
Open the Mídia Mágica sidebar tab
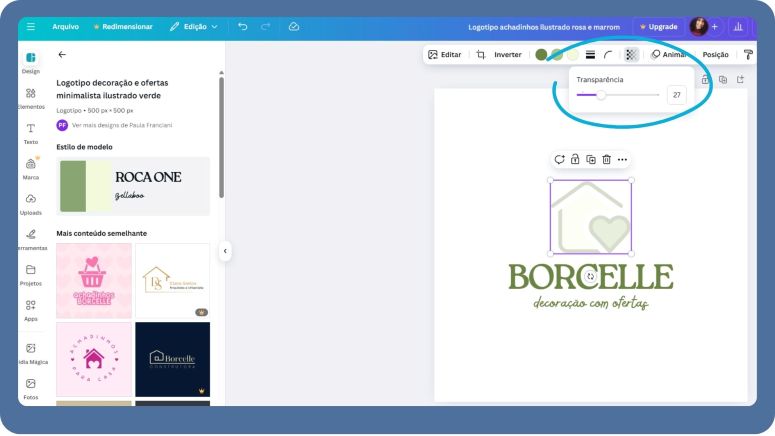point(31,353)
